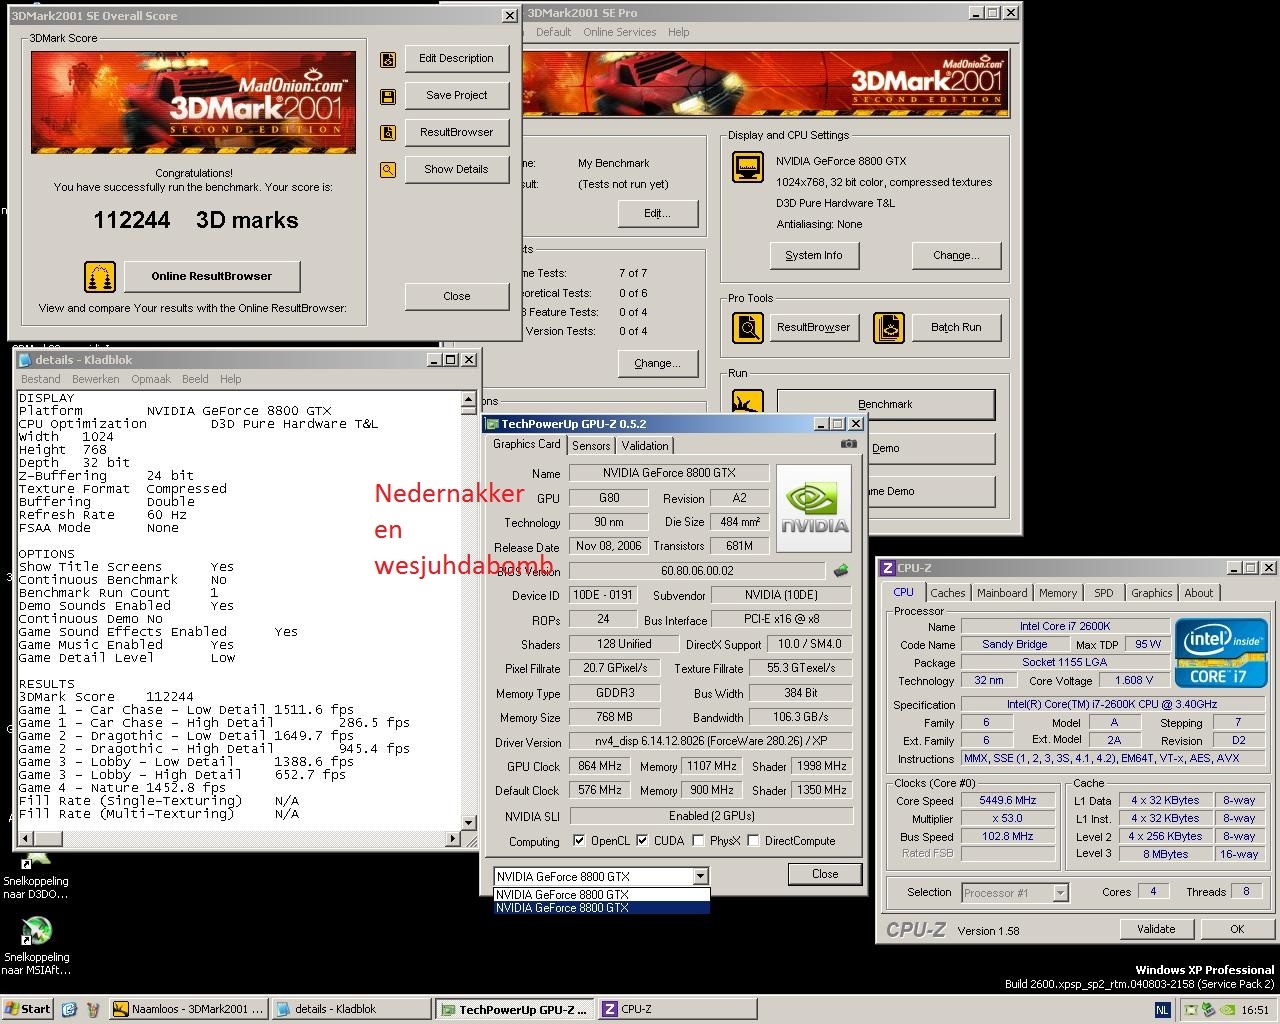Click the ResultBrowser icon in Pro Tools
The image size is (1280, 1024).
coord(747,327)
